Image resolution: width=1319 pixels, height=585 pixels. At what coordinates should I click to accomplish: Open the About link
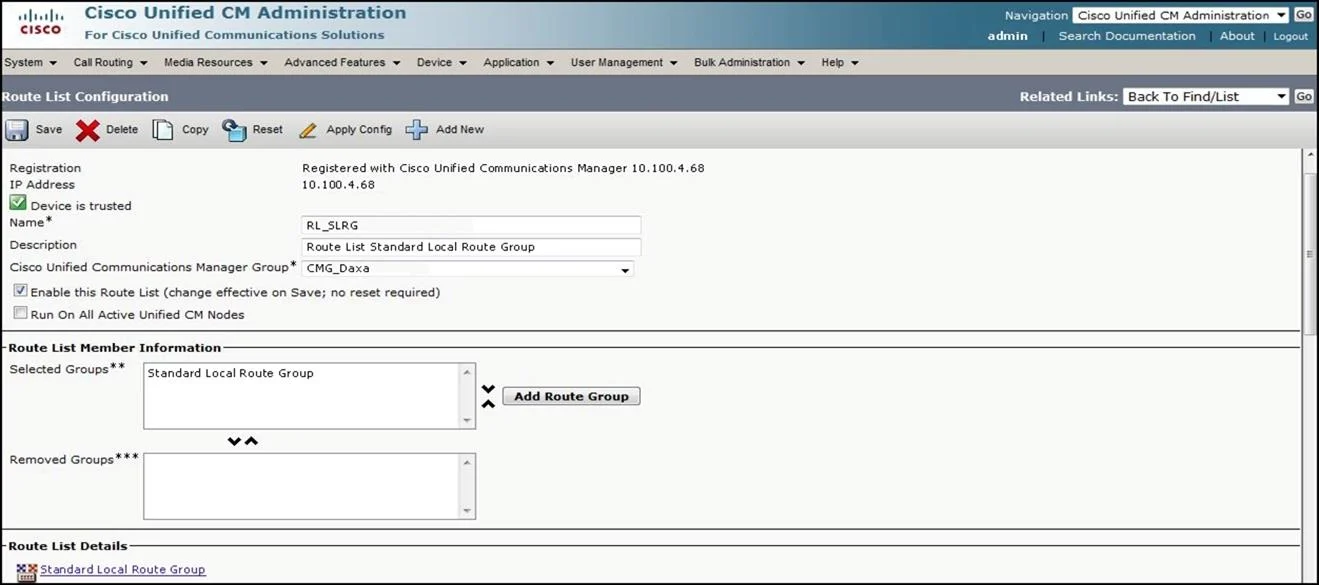pos(1237,36)
